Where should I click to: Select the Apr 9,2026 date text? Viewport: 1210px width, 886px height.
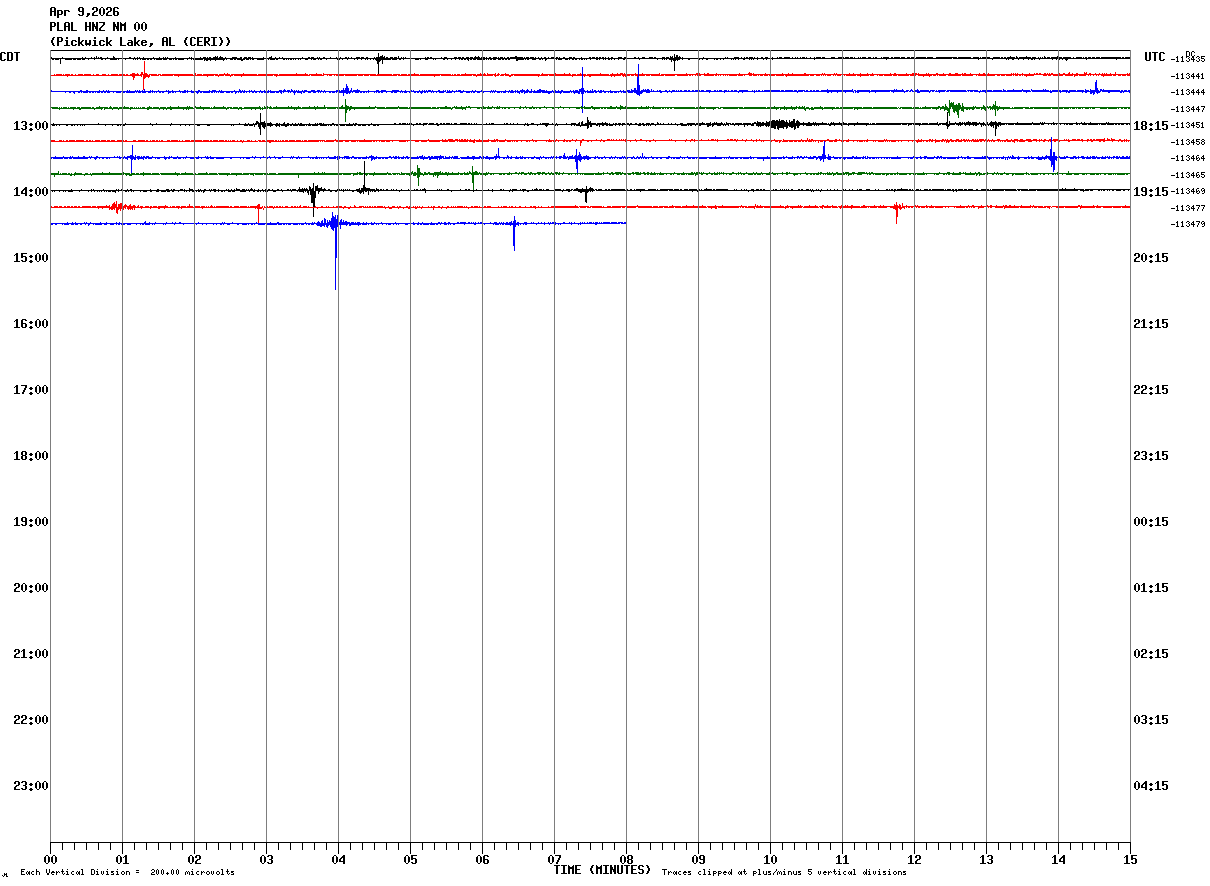[84, 12]
